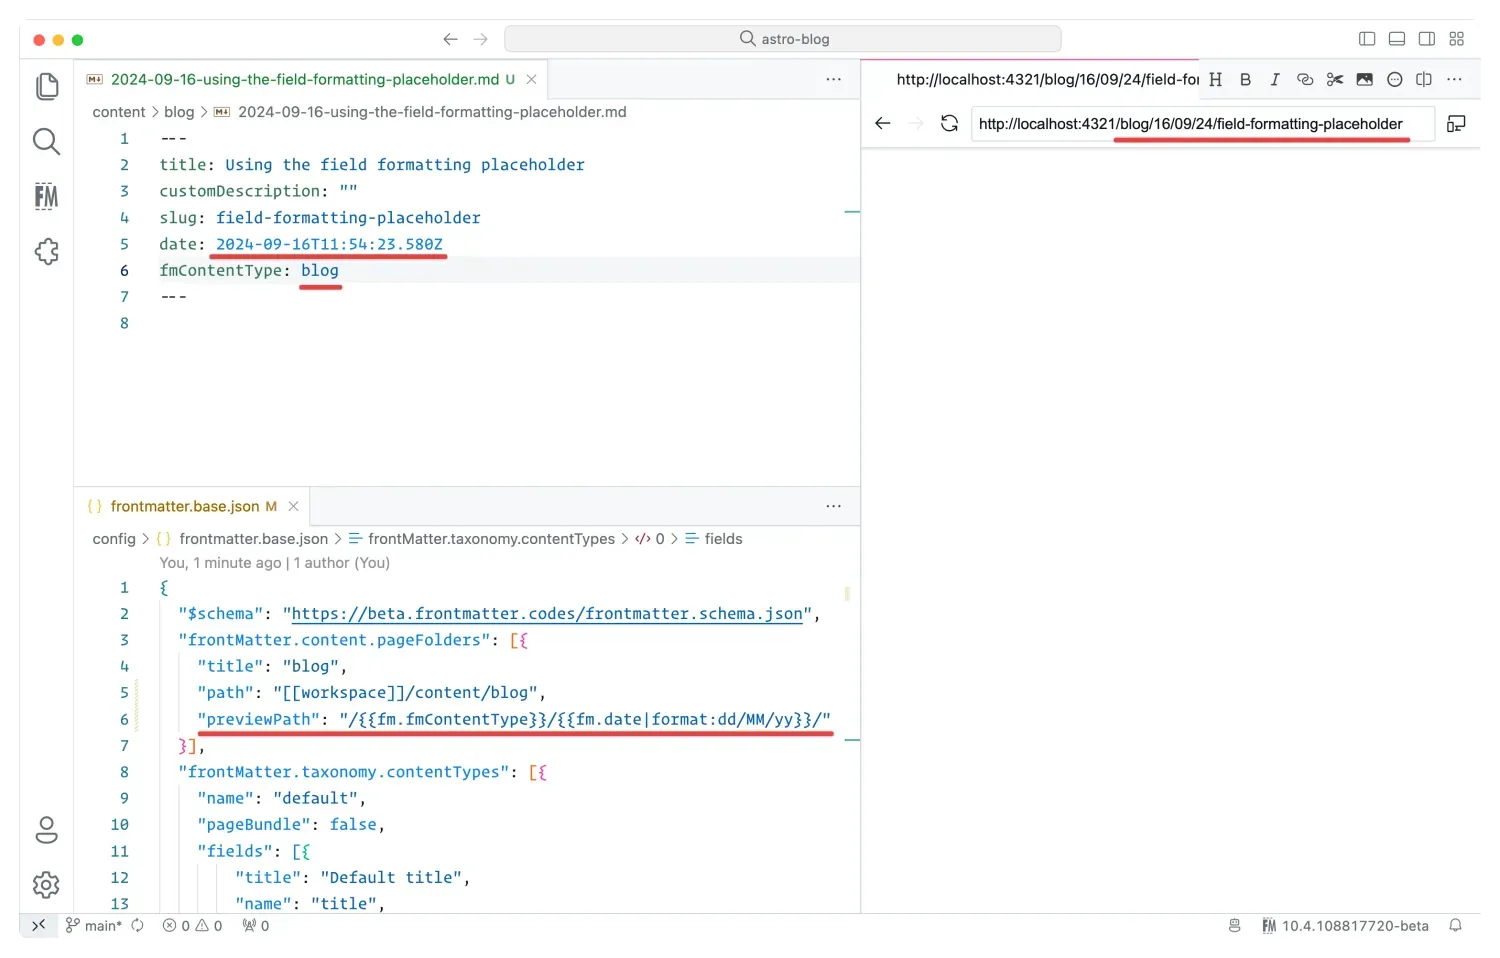Insert image with the media icon
Image resolution: width=1500 pixels, height=958 pixels.
(x=1365, y=80)
